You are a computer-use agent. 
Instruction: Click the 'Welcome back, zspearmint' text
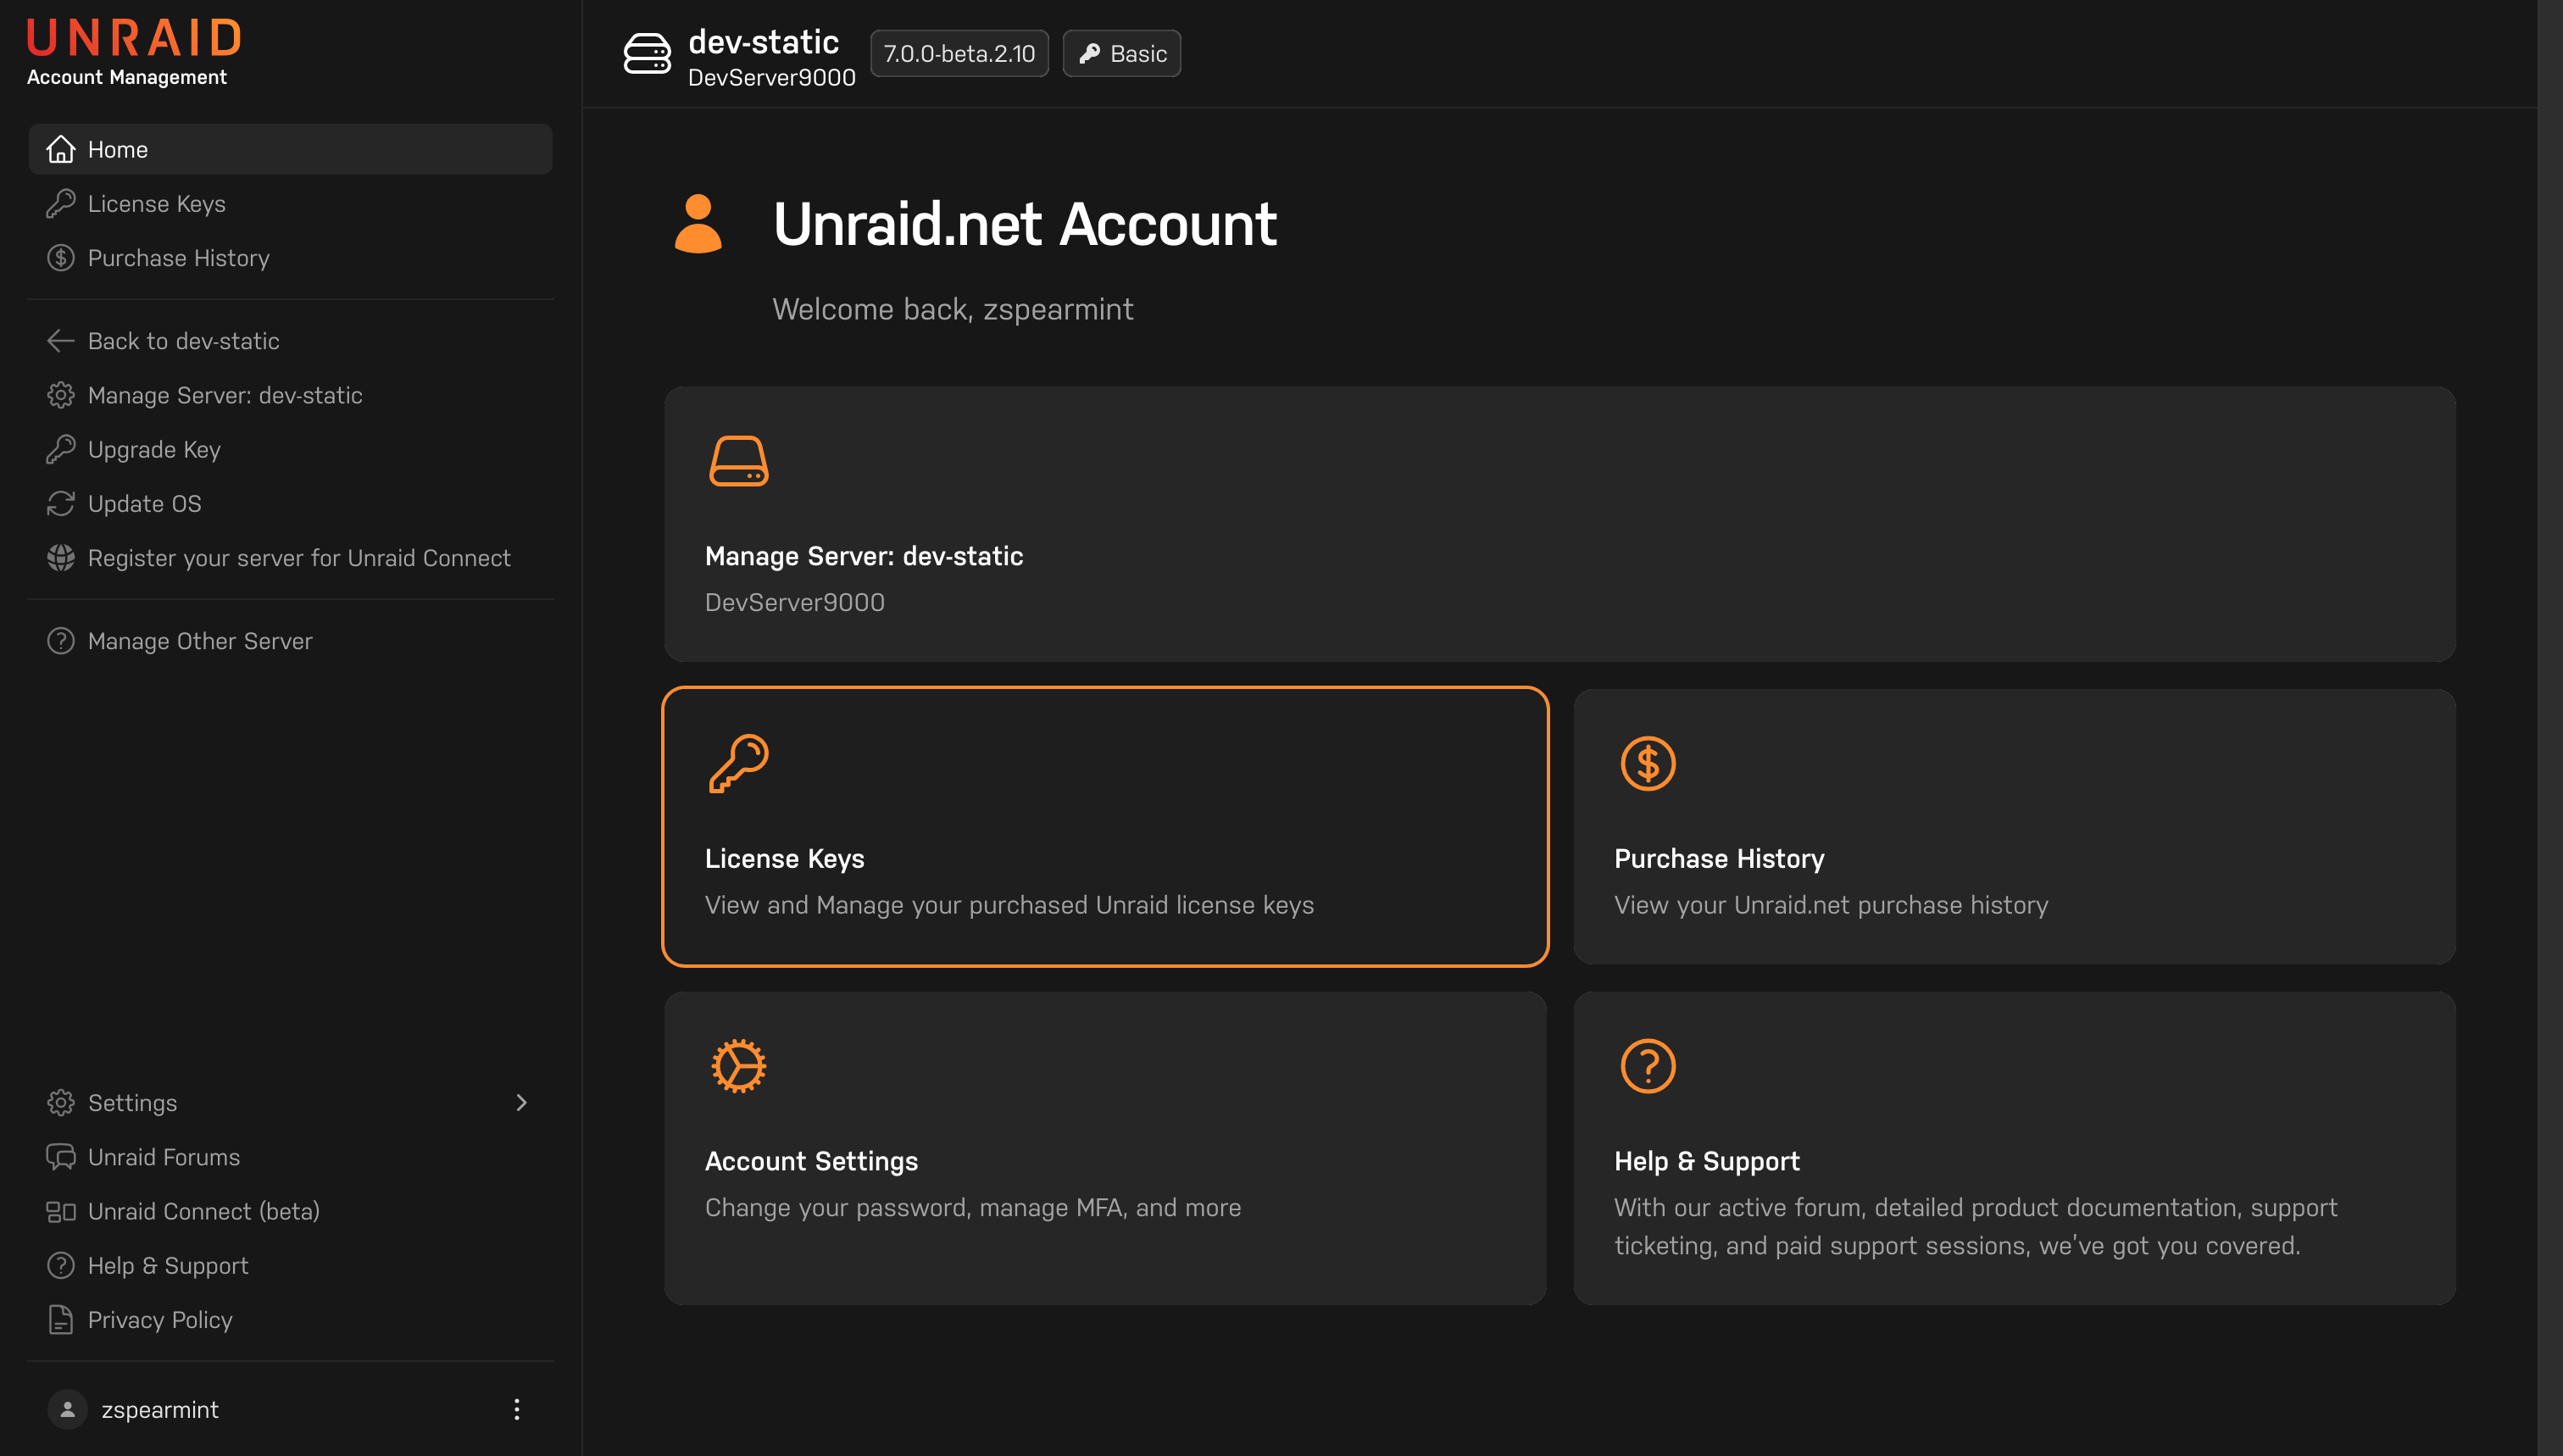952,309
